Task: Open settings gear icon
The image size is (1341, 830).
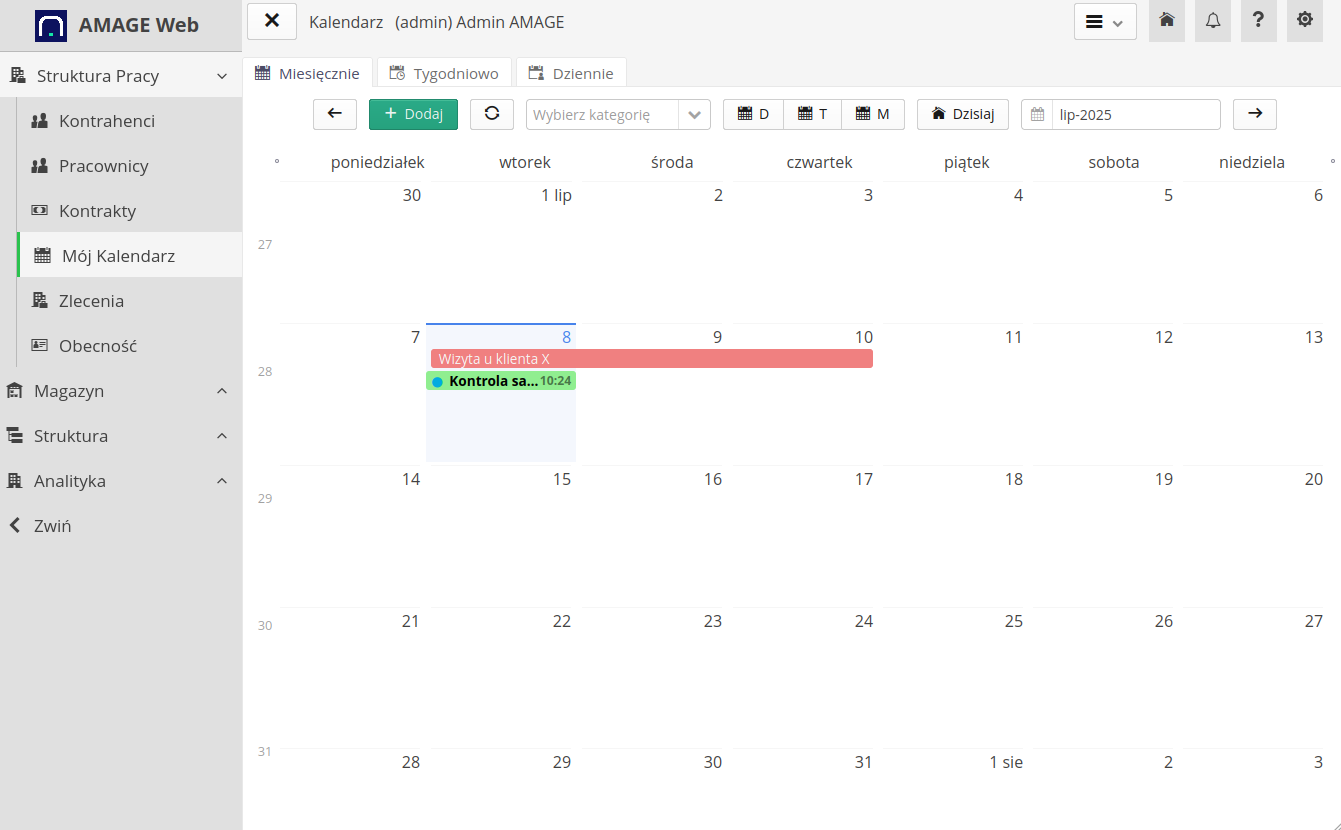Action: tap(1304, 21)
